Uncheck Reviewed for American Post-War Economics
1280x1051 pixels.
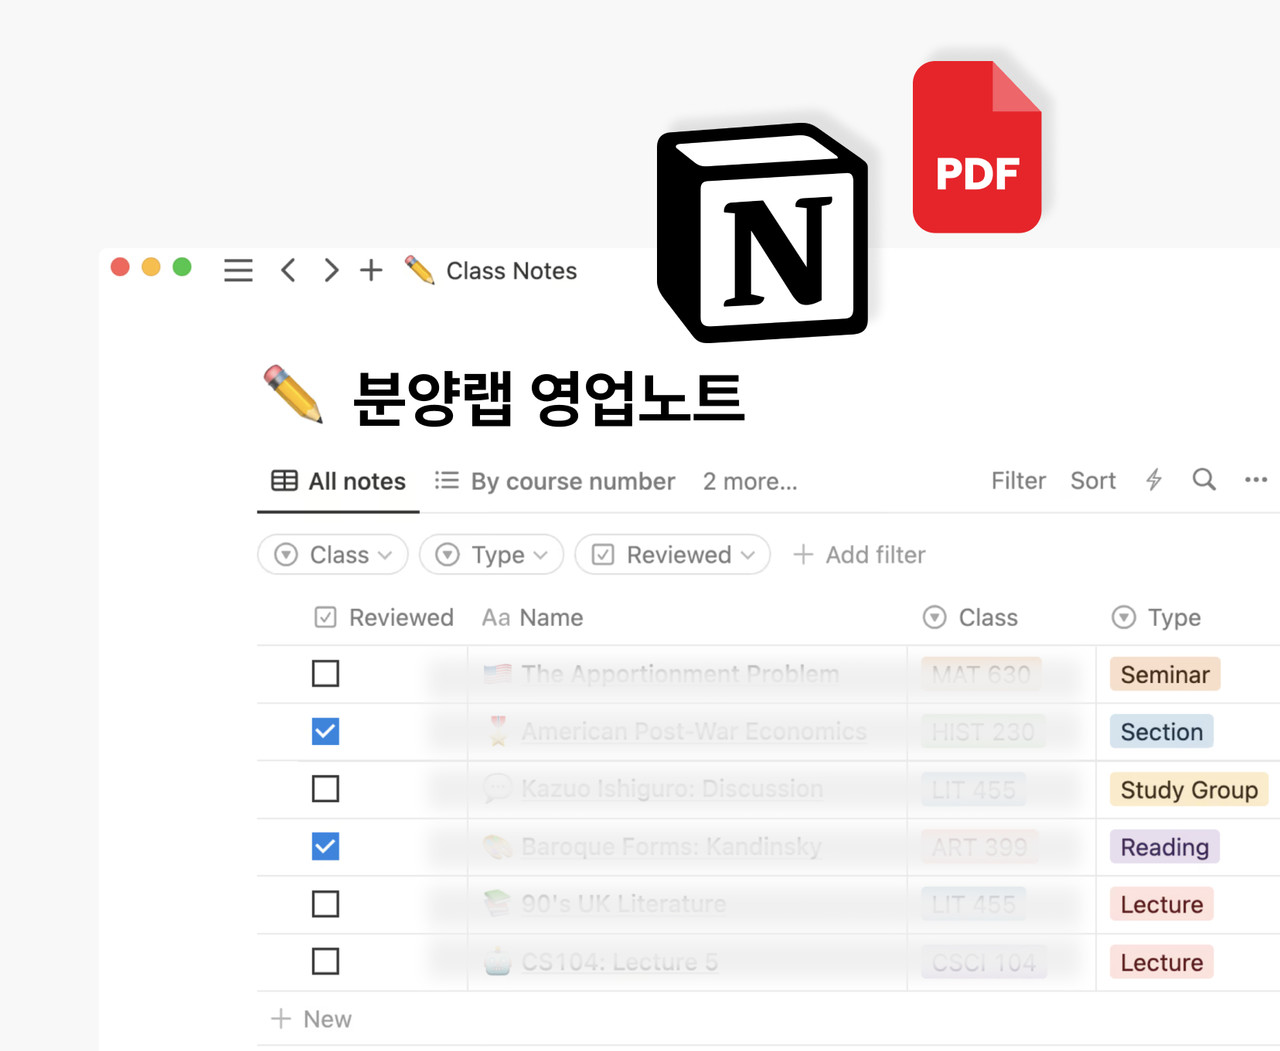coord(325,731)
